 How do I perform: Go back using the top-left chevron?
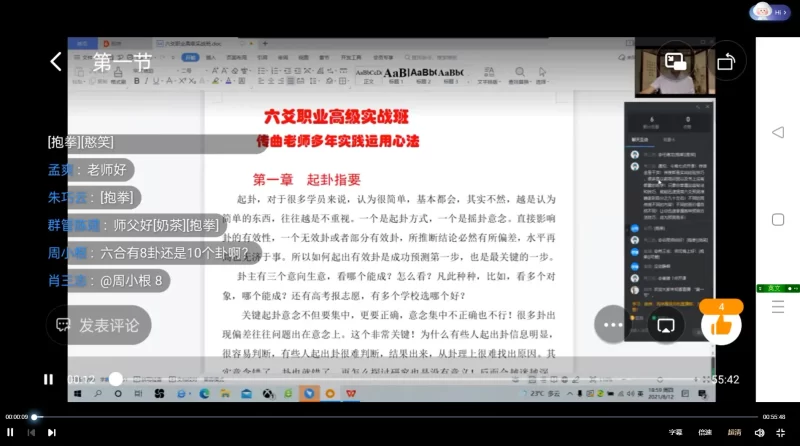click(x=56, y=62)
